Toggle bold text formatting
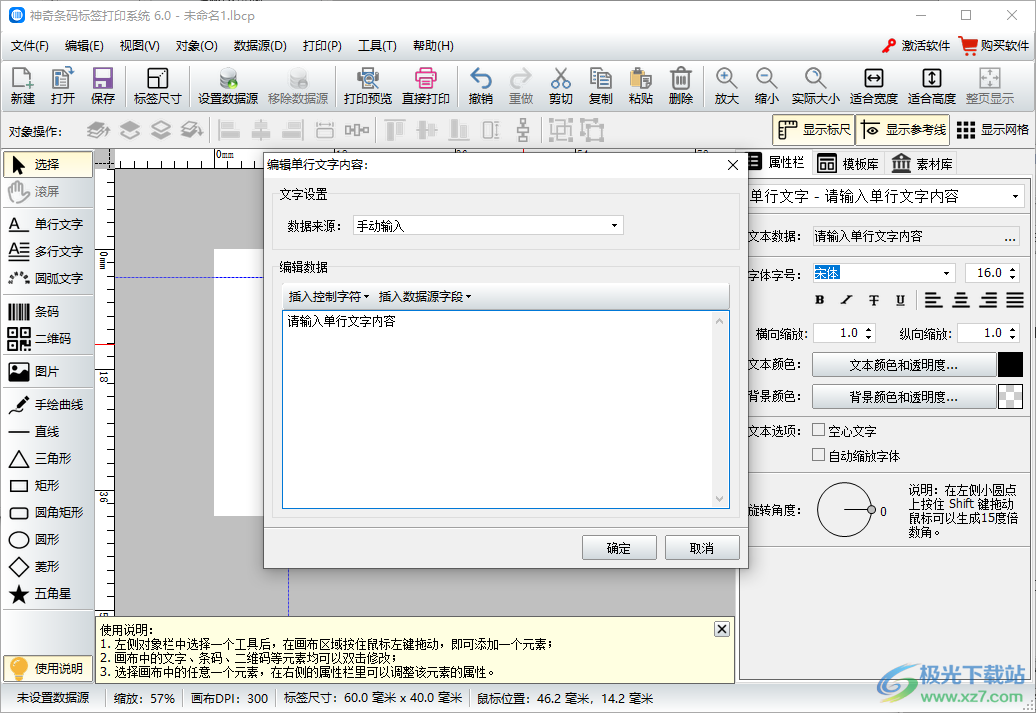Screen dimensions: 1036x713 819,300
